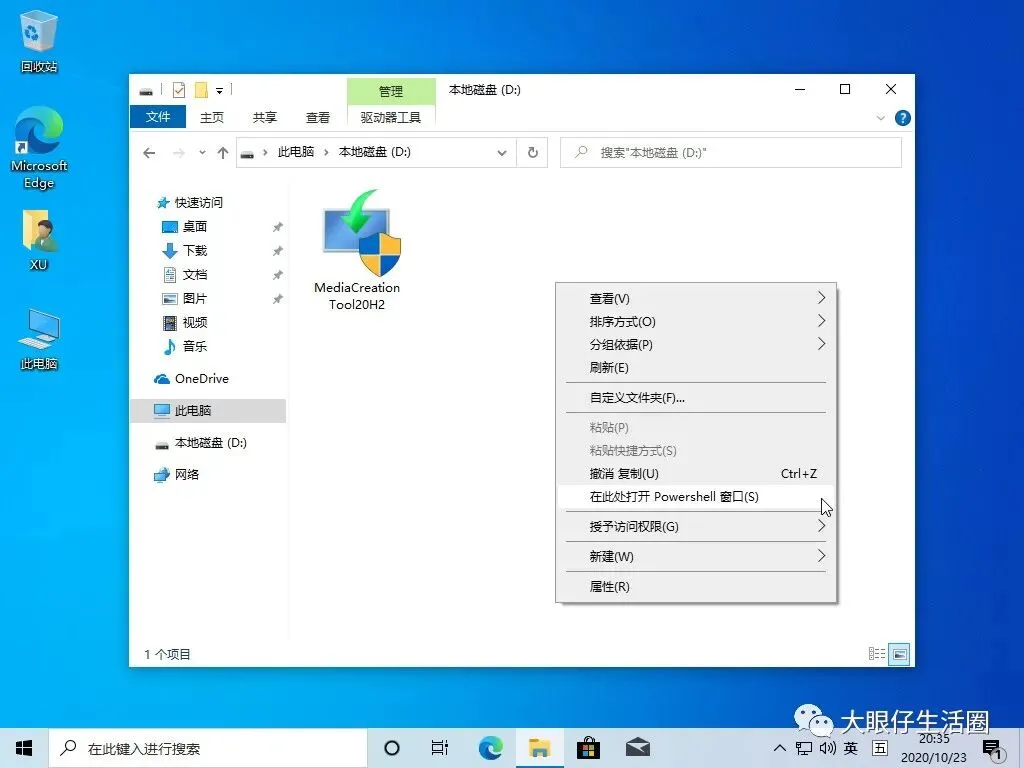Open the 回收站 Recycle Bin icon

tap(38, 33)
